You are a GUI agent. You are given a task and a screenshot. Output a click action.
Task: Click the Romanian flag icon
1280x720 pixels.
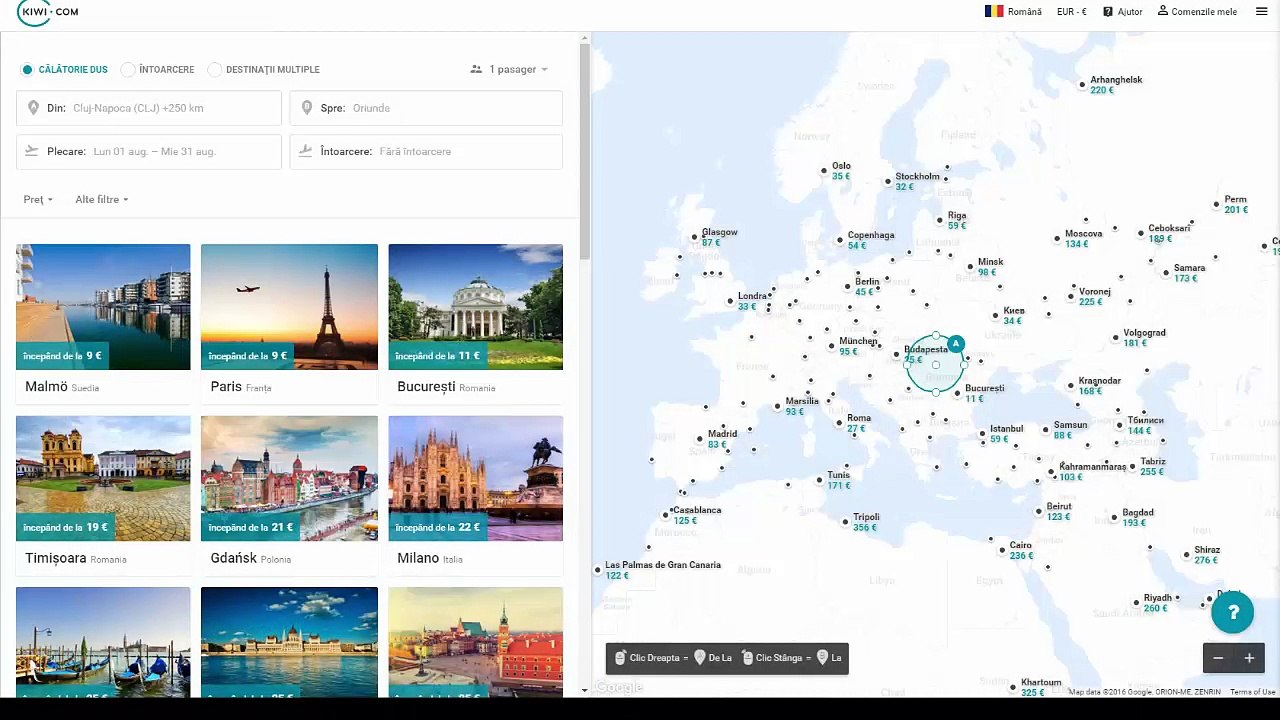pyautogui.click(x=994, y=12)
